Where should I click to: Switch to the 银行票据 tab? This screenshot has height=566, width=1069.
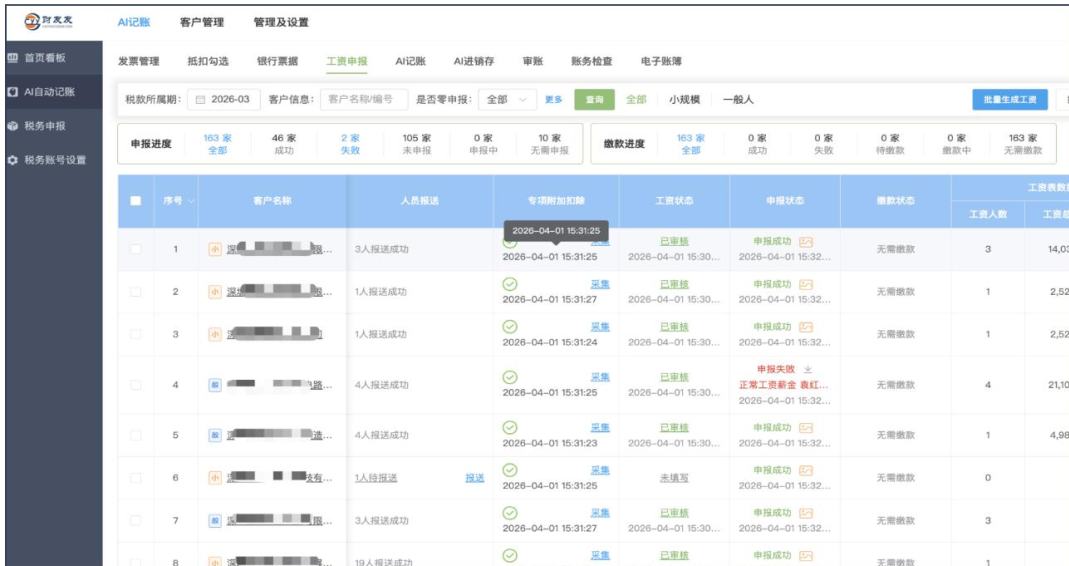tap(277, 61)
